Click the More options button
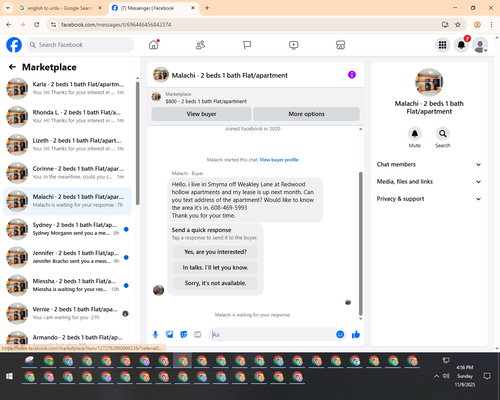Image resolution: width=500 pixels, height=400 pixels. (306, 114)
